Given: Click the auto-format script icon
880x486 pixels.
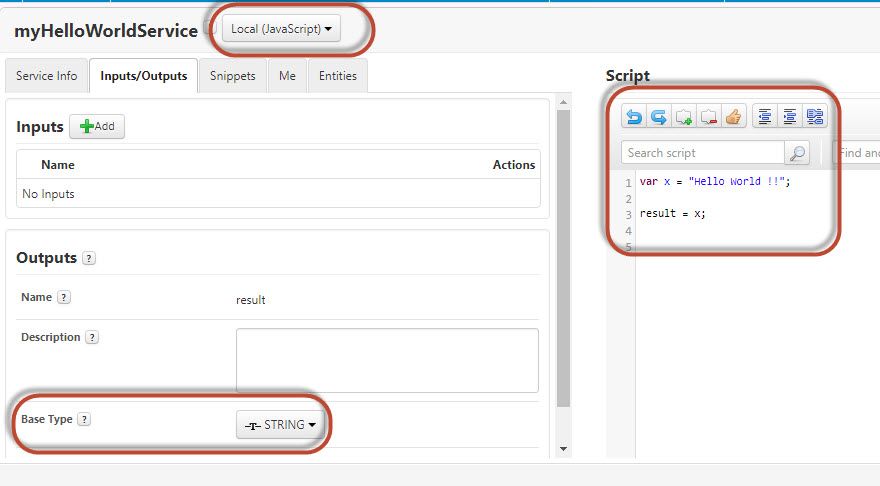Looking at the screenshot, I should point(815,117).
